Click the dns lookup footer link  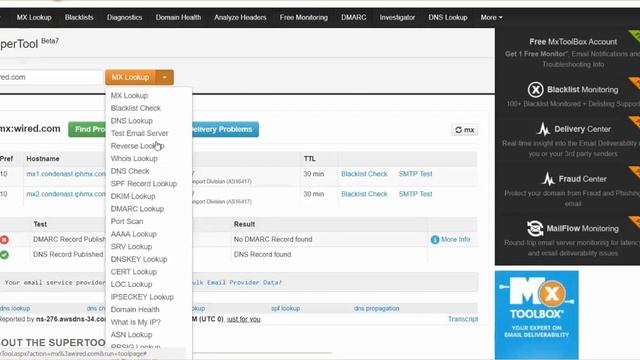coord(15,309)
